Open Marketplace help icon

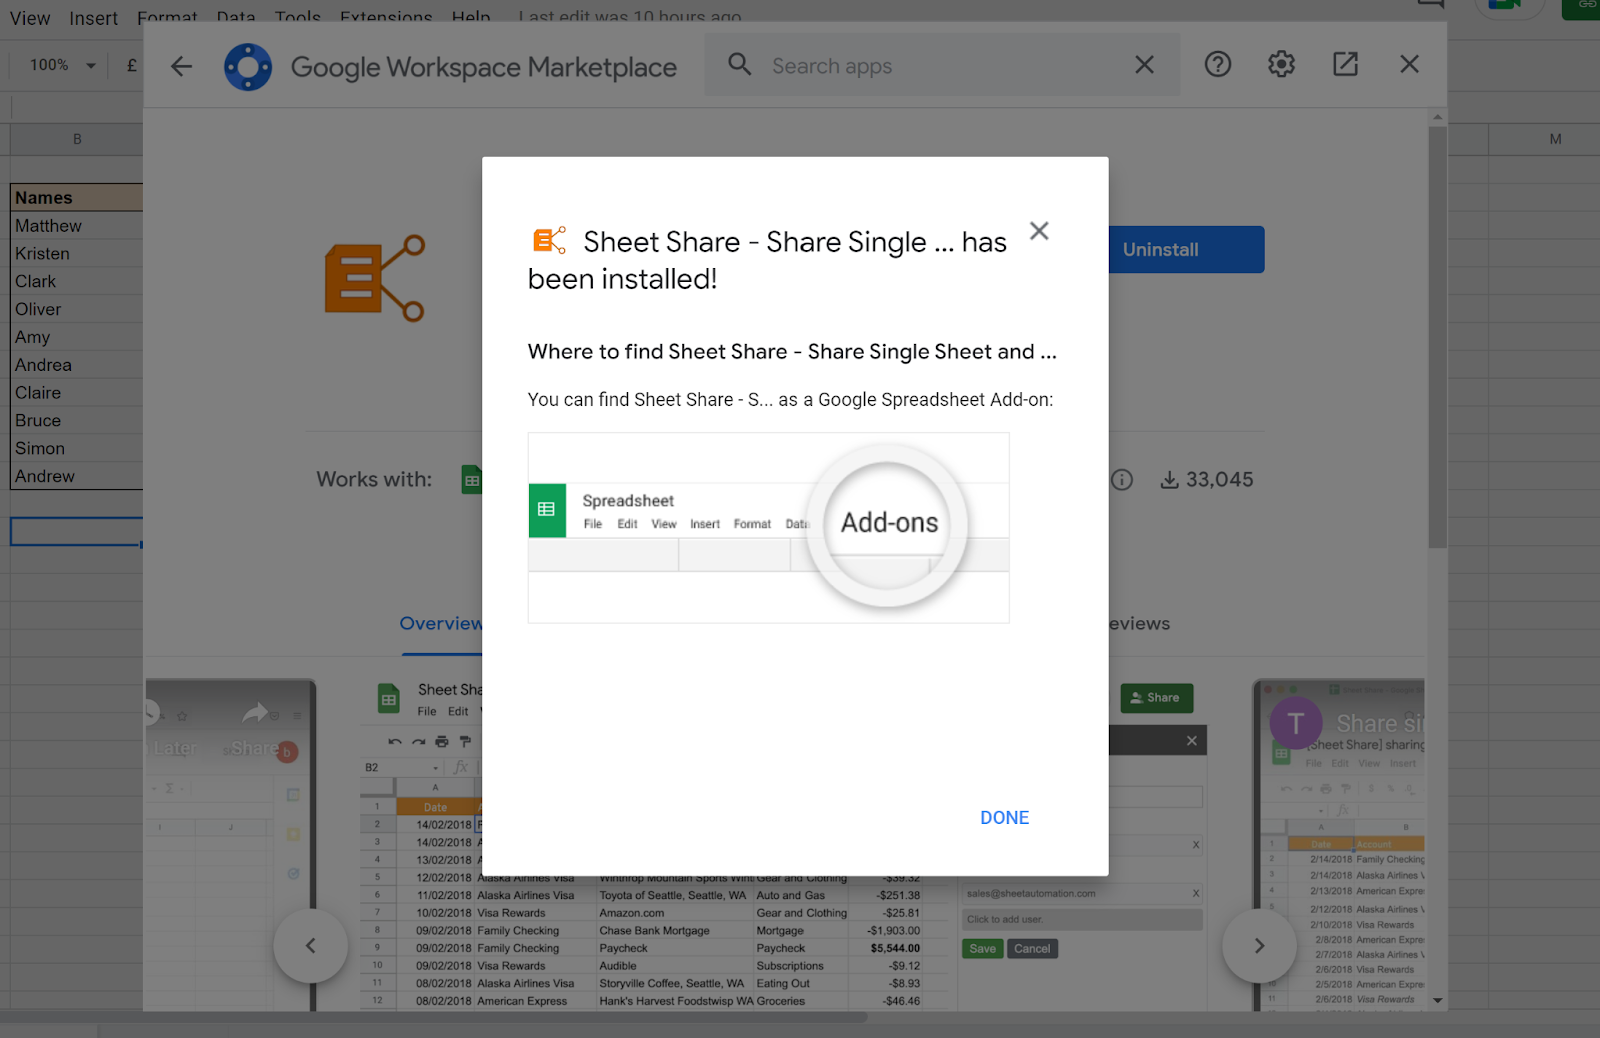(x=1217, y=65)
